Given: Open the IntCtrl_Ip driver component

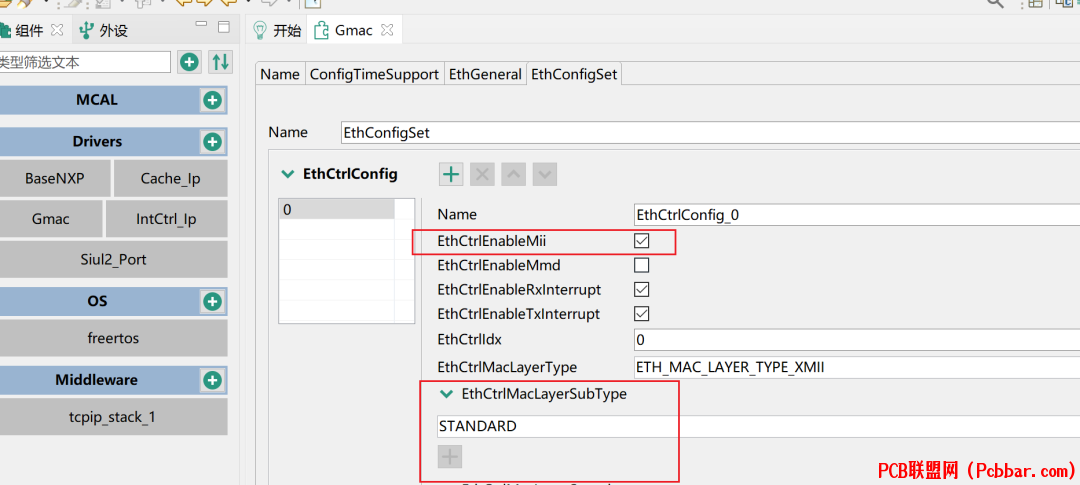Looking at the screenshot, I should coord(166,219).
